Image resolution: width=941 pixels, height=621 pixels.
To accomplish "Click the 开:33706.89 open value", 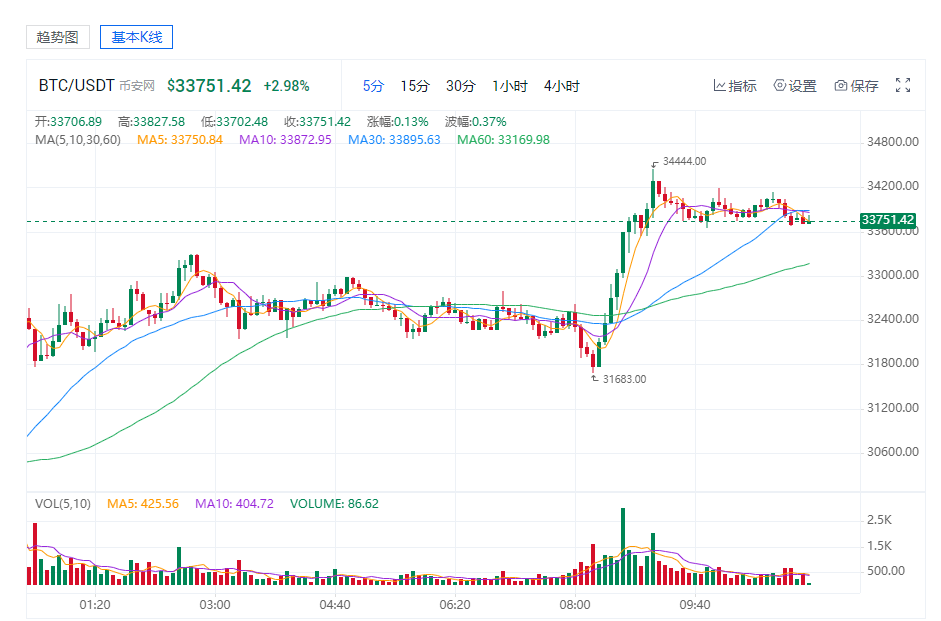I will click(68, 122).
